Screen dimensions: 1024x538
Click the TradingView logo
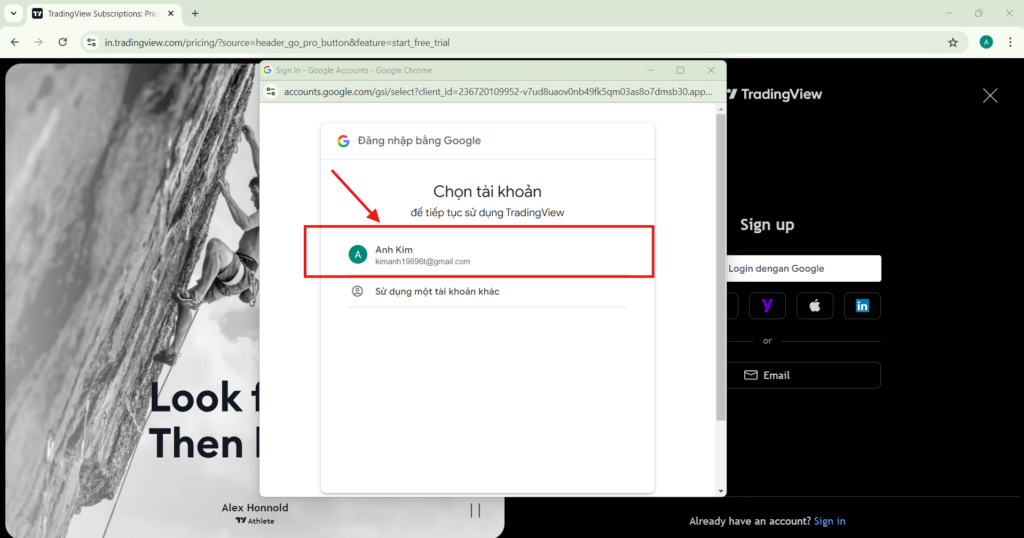pyautogui.click(x=775, y=94)
